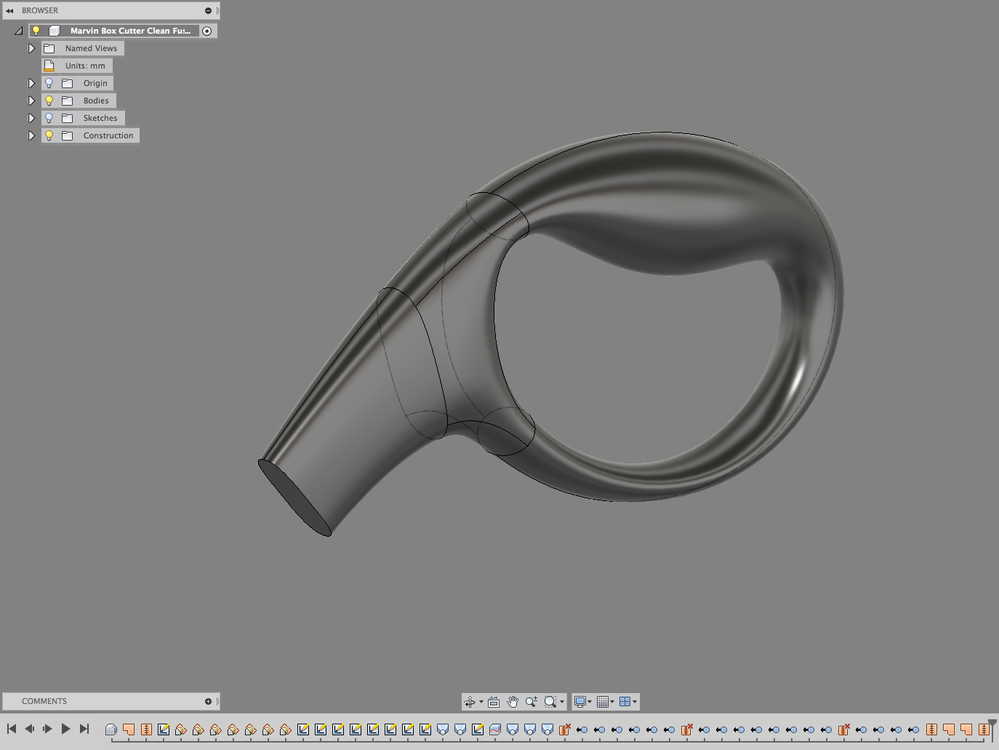Viewport: 999px width, 750px height.
Task: Activate the Pan hand tool
Action: point(512,702)
